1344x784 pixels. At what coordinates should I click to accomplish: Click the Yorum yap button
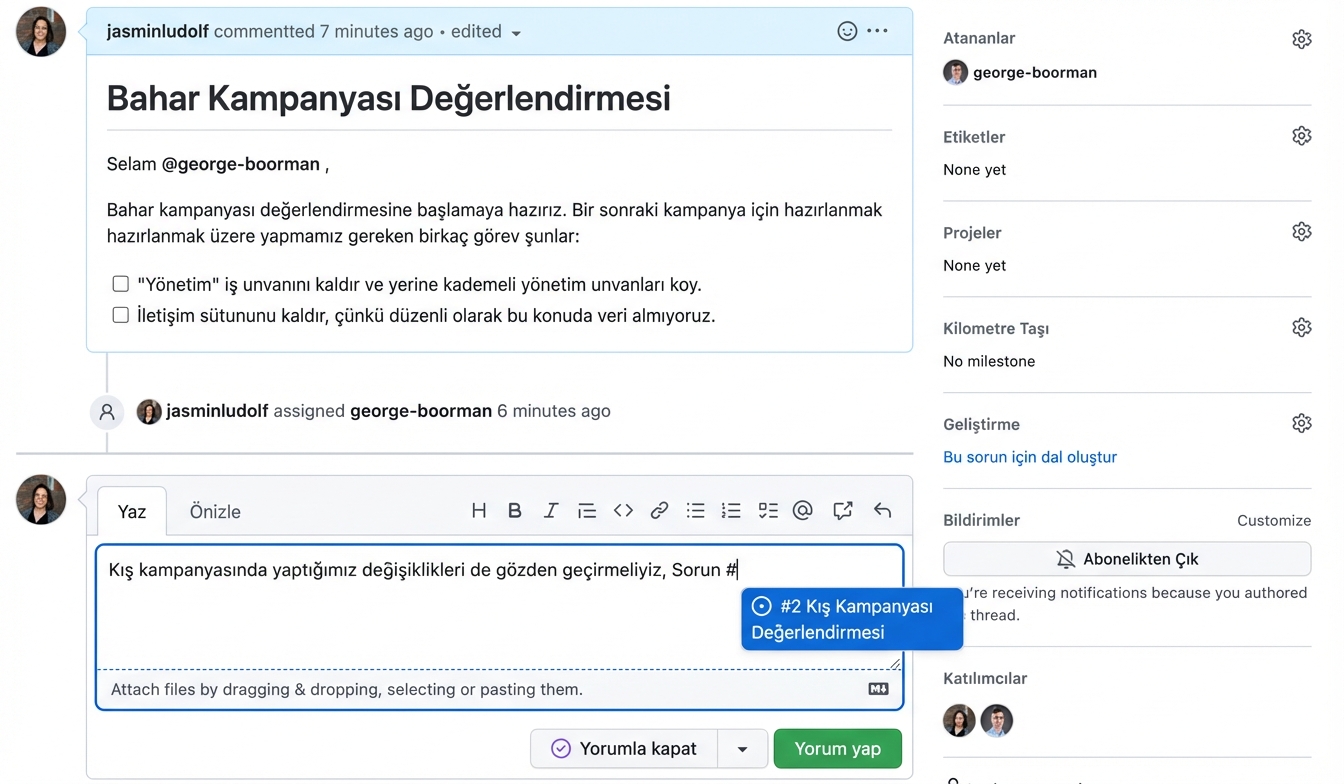pos(837,748)
